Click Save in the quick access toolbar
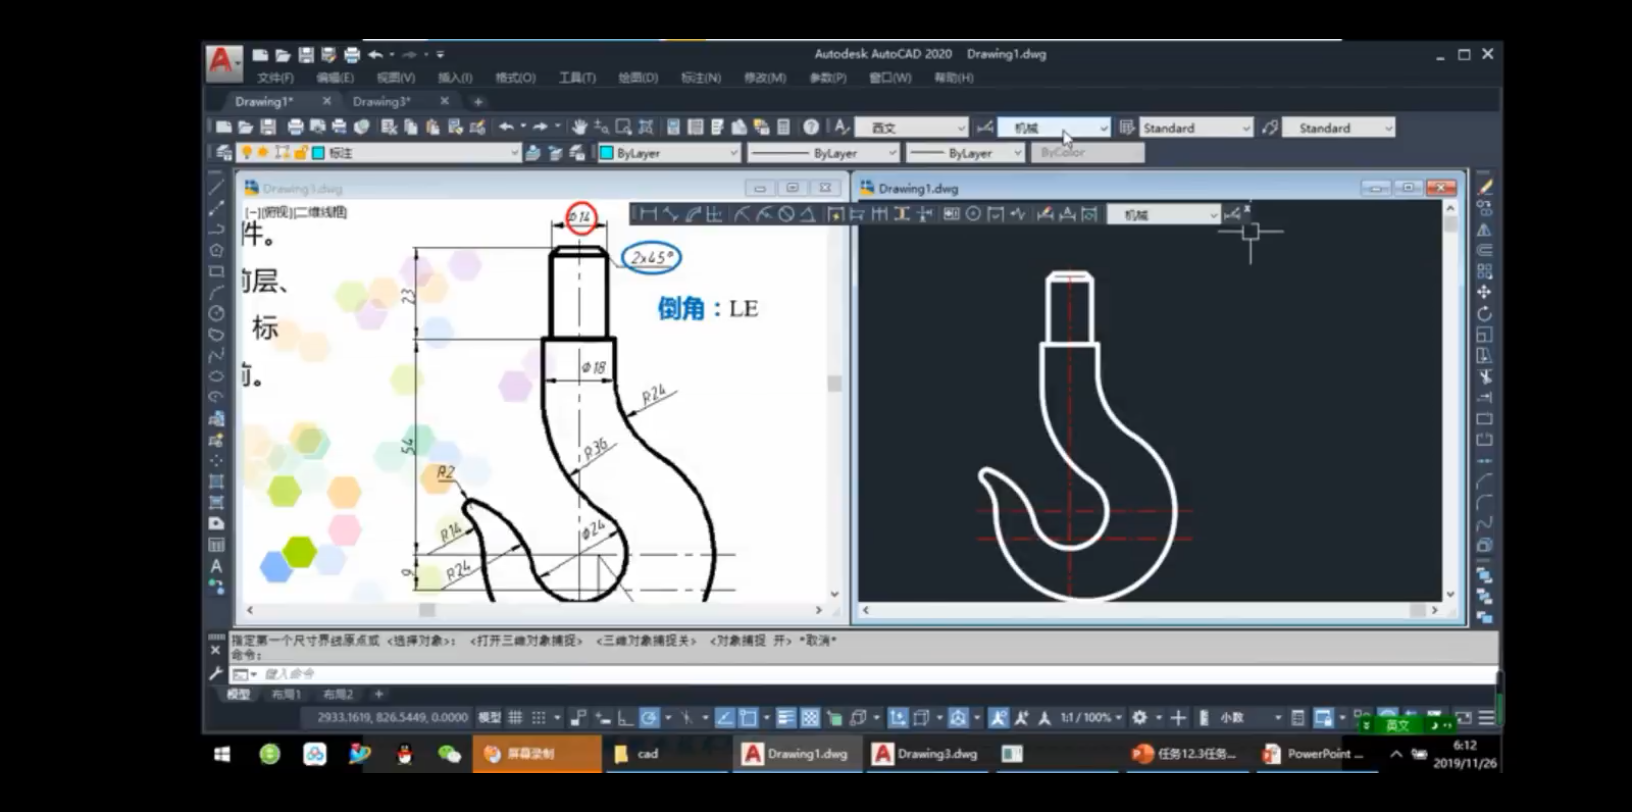This screenshot has width=1632, height=812. point(306,55)
